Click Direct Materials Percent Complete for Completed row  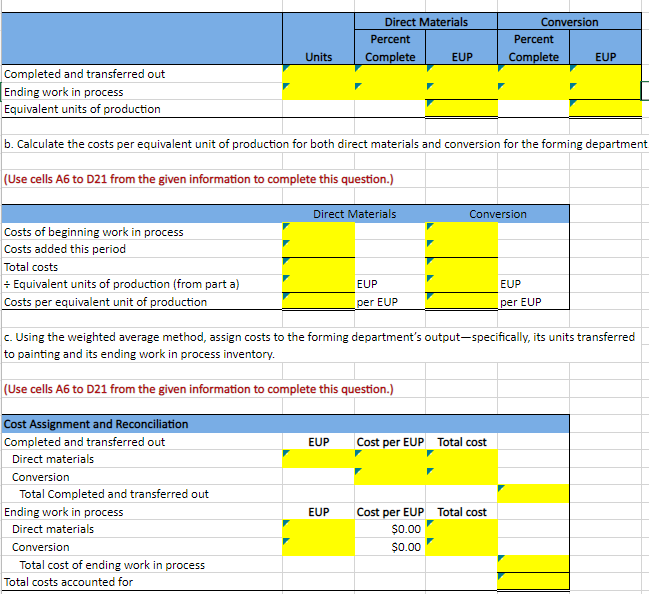390,74
